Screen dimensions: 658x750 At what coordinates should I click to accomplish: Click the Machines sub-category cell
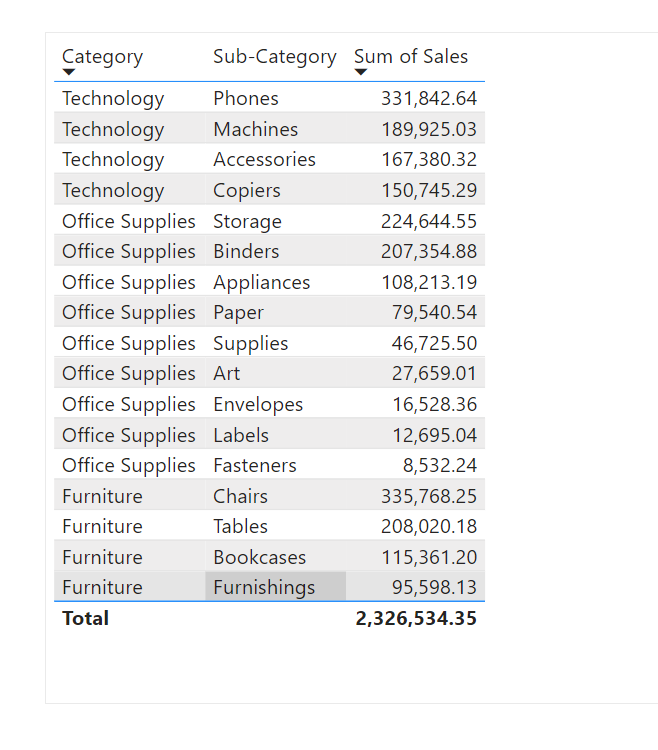pos(255,129)
